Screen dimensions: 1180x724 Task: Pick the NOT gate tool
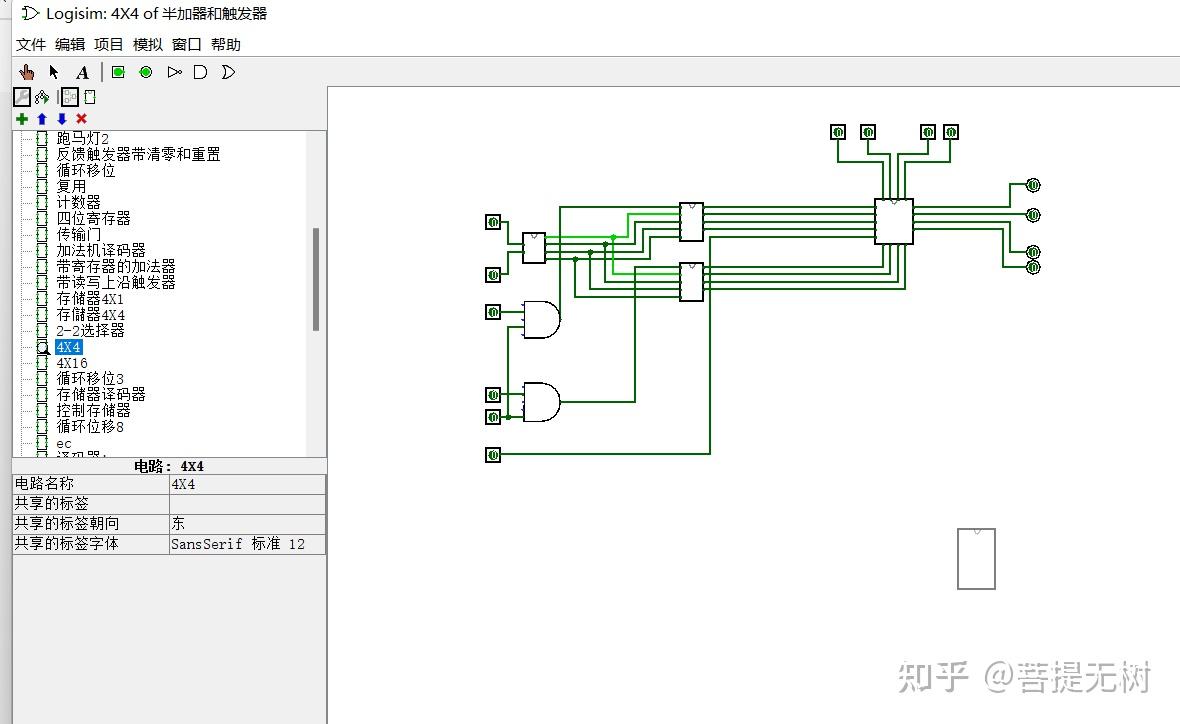(173, 71)
